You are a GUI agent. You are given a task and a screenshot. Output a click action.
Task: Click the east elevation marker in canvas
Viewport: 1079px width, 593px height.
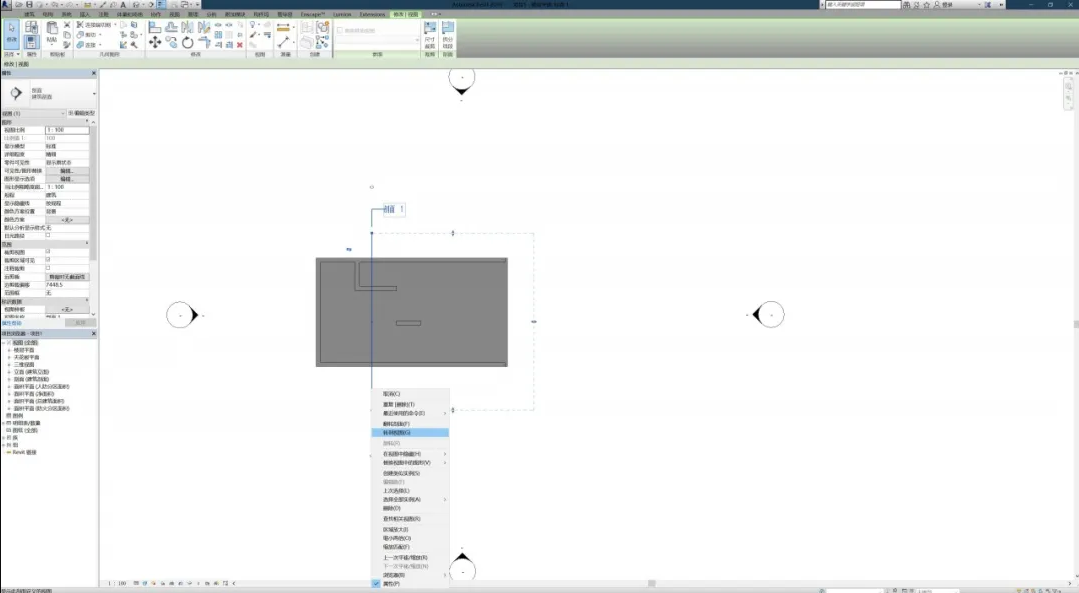click(x=768, y=315)
